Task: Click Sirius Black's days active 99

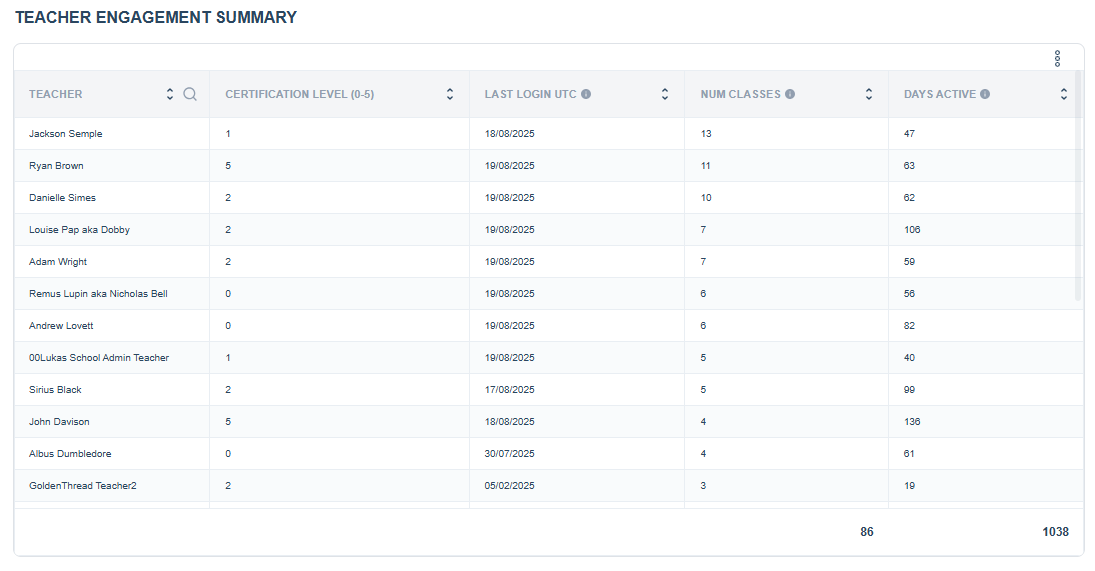Action: click(909, 390)
